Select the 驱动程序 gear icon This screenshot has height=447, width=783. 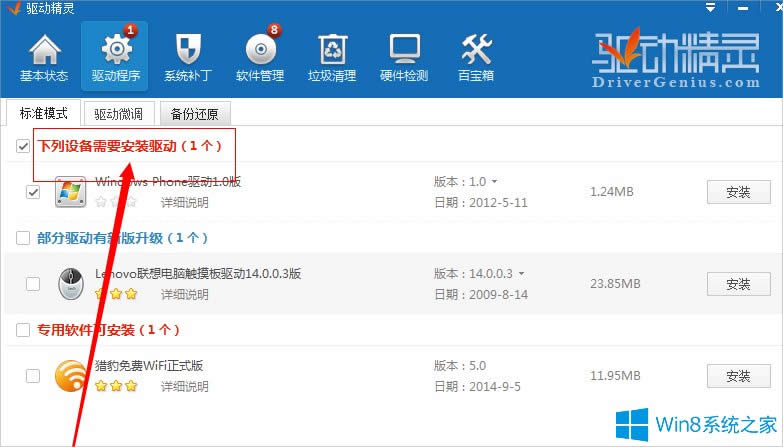(x=116, y=48)
